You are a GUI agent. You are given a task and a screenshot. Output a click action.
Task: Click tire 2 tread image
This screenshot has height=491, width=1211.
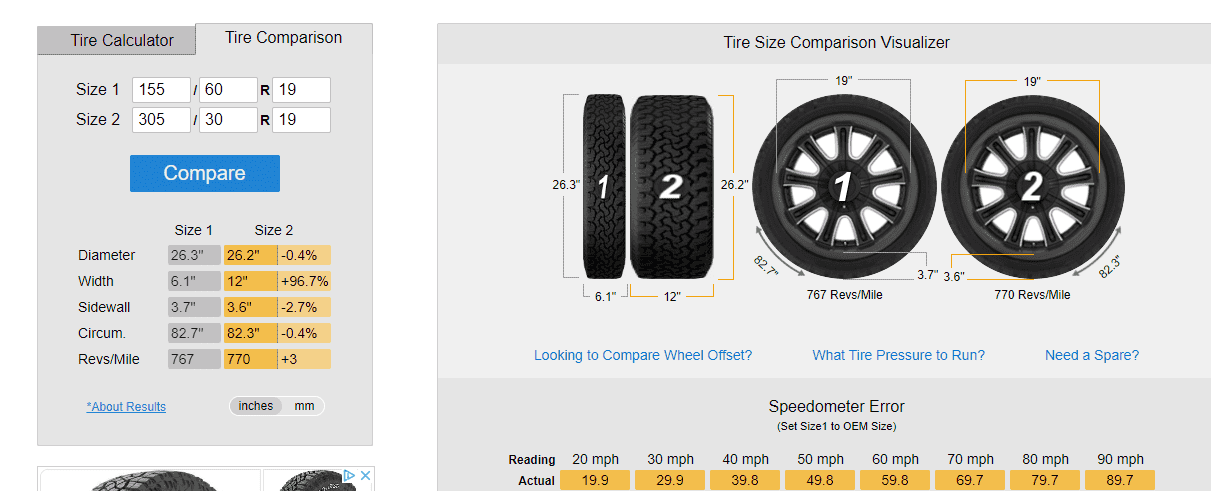coord(671,187)
